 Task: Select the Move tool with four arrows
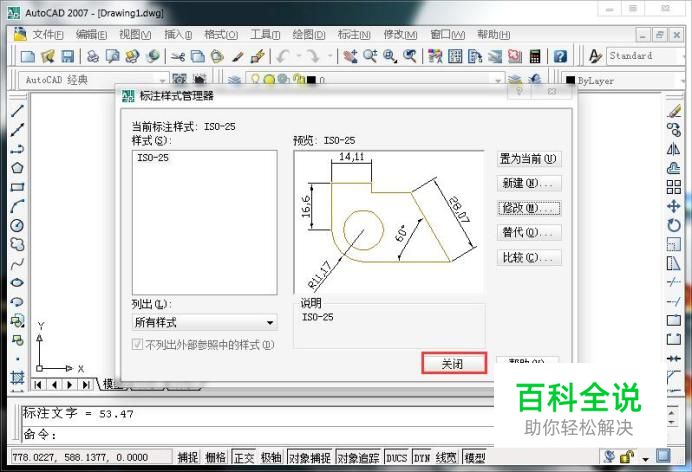(x=673, y=206)
